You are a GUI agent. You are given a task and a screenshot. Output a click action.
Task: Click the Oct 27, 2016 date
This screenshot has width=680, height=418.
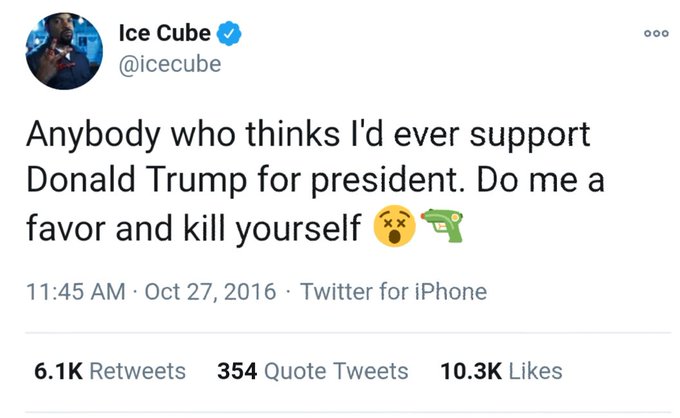pyautogui.click(x=208, y=293)
